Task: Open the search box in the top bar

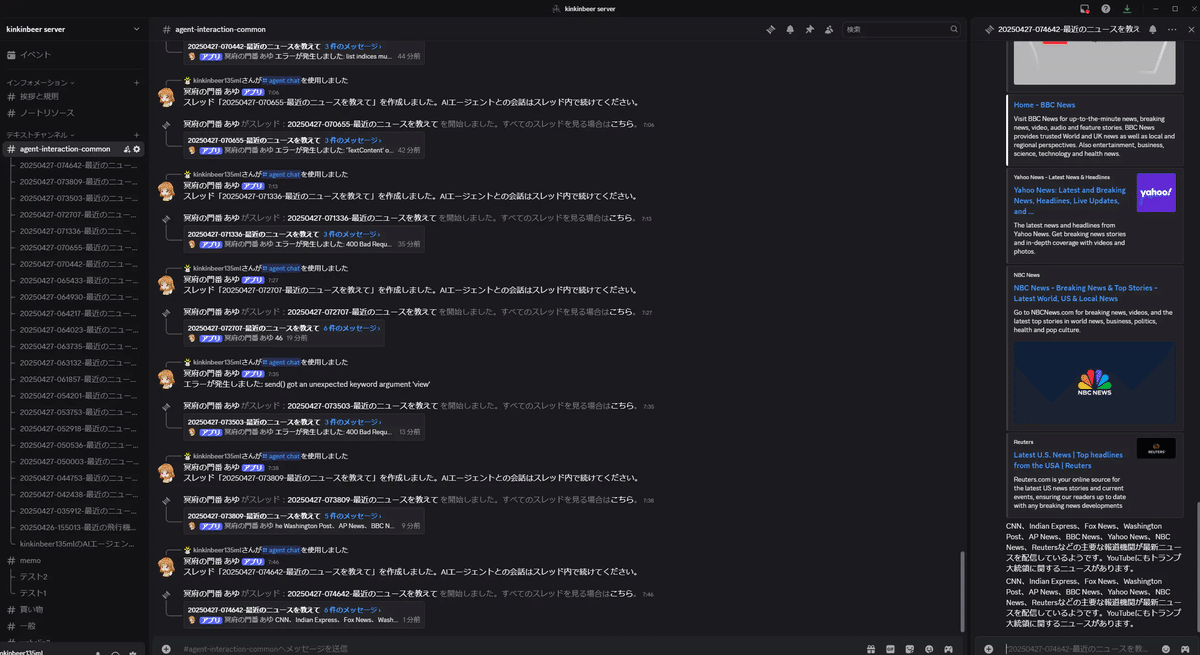Action: tap(900, 30)
